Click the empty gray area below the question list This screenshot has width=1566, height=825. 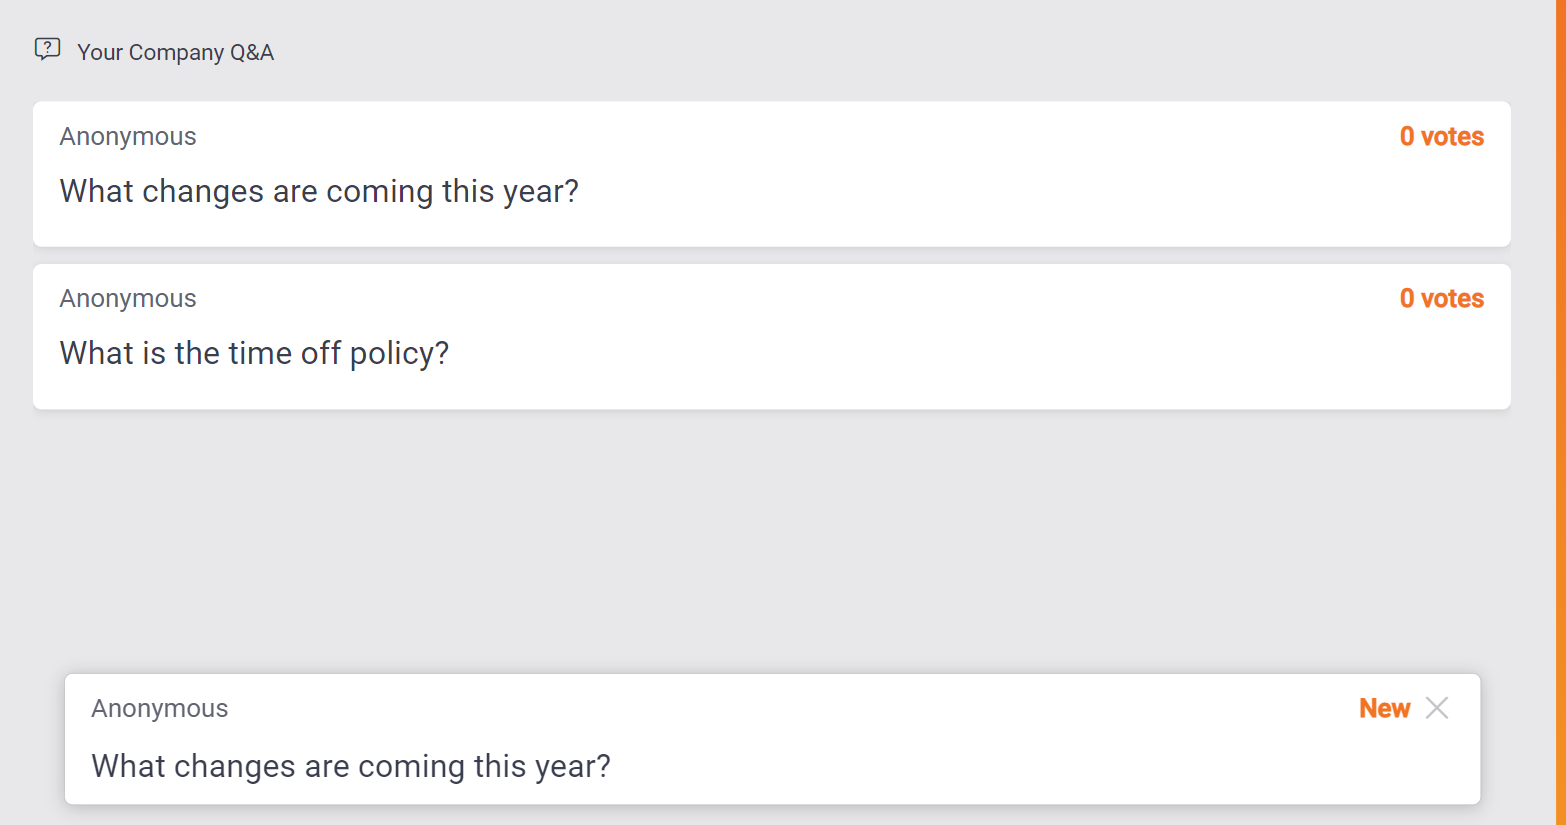pos(770,540)
